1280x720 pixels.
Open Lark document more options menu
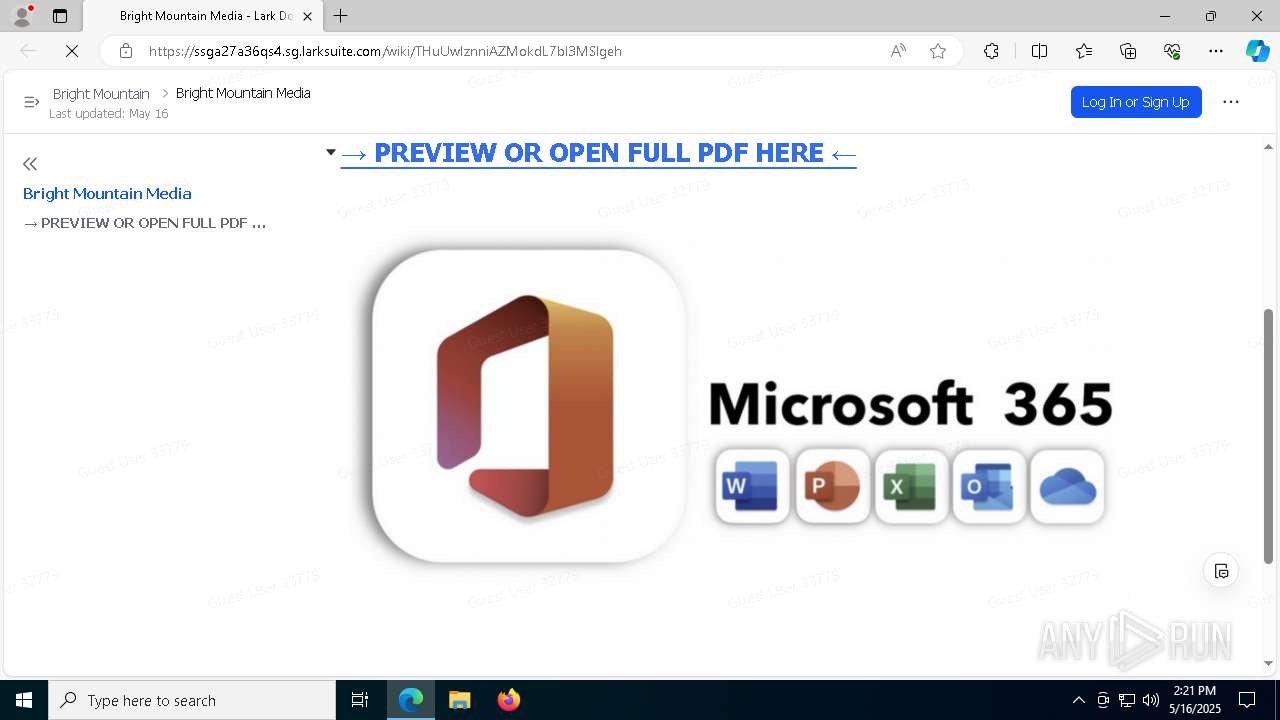(x=1231, y=102)
